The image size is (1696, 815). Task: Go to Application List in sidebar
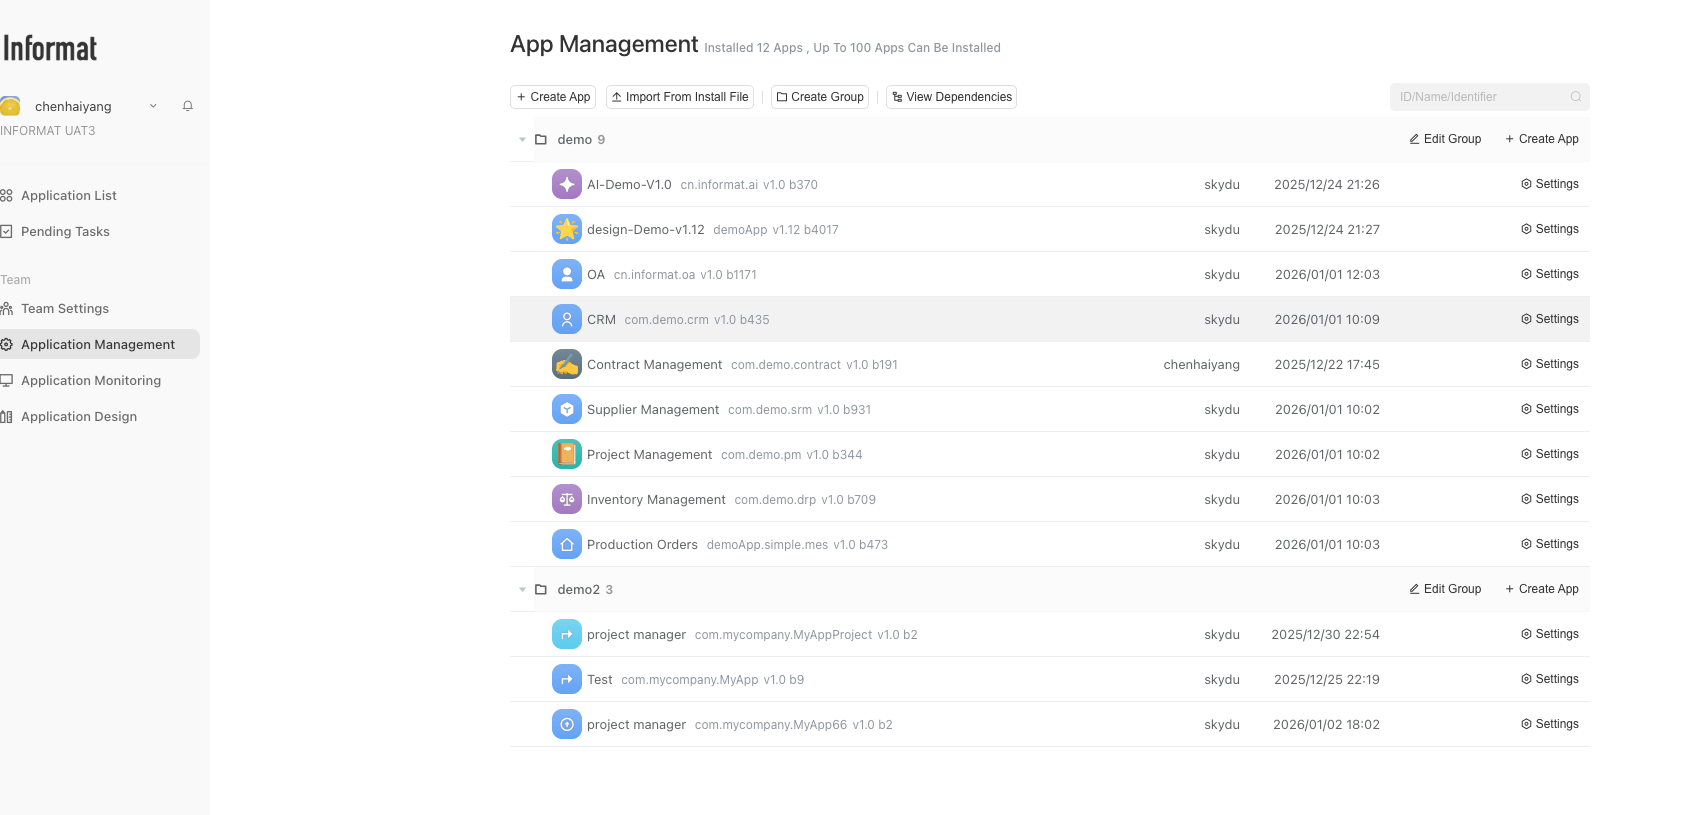68,196
